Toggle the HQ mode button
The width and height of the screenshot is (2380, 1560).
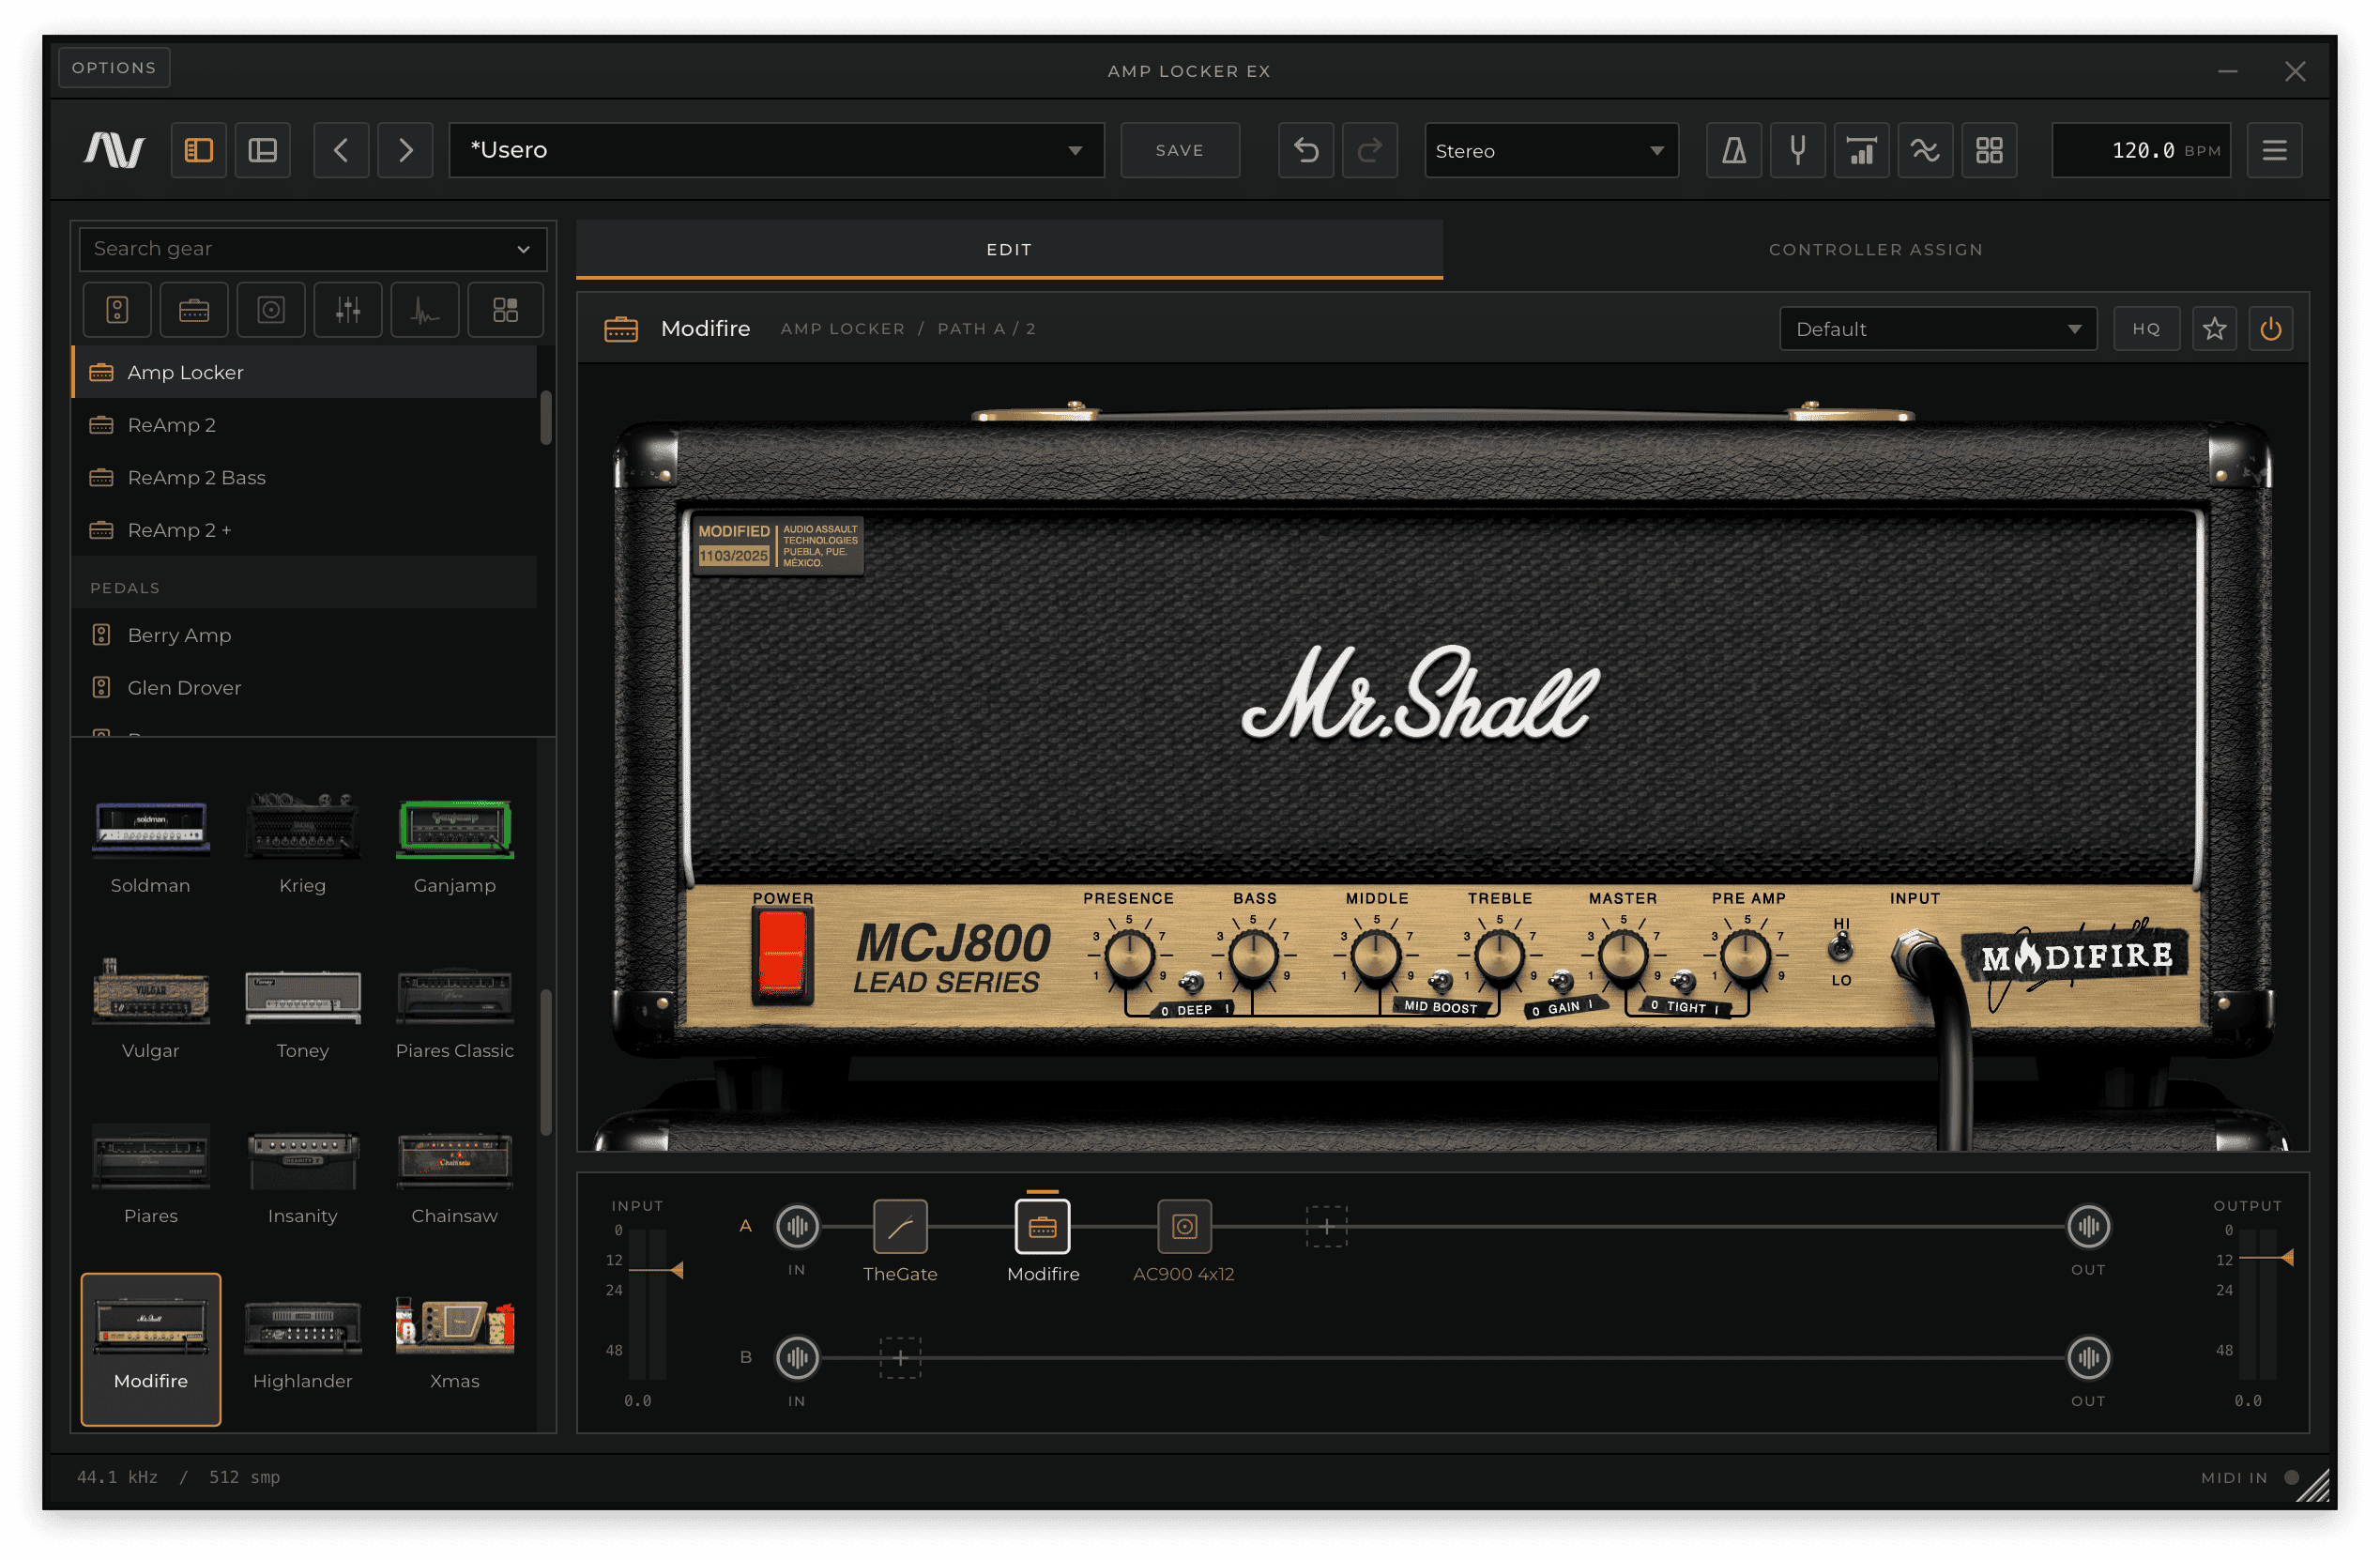pos(2146,329)
